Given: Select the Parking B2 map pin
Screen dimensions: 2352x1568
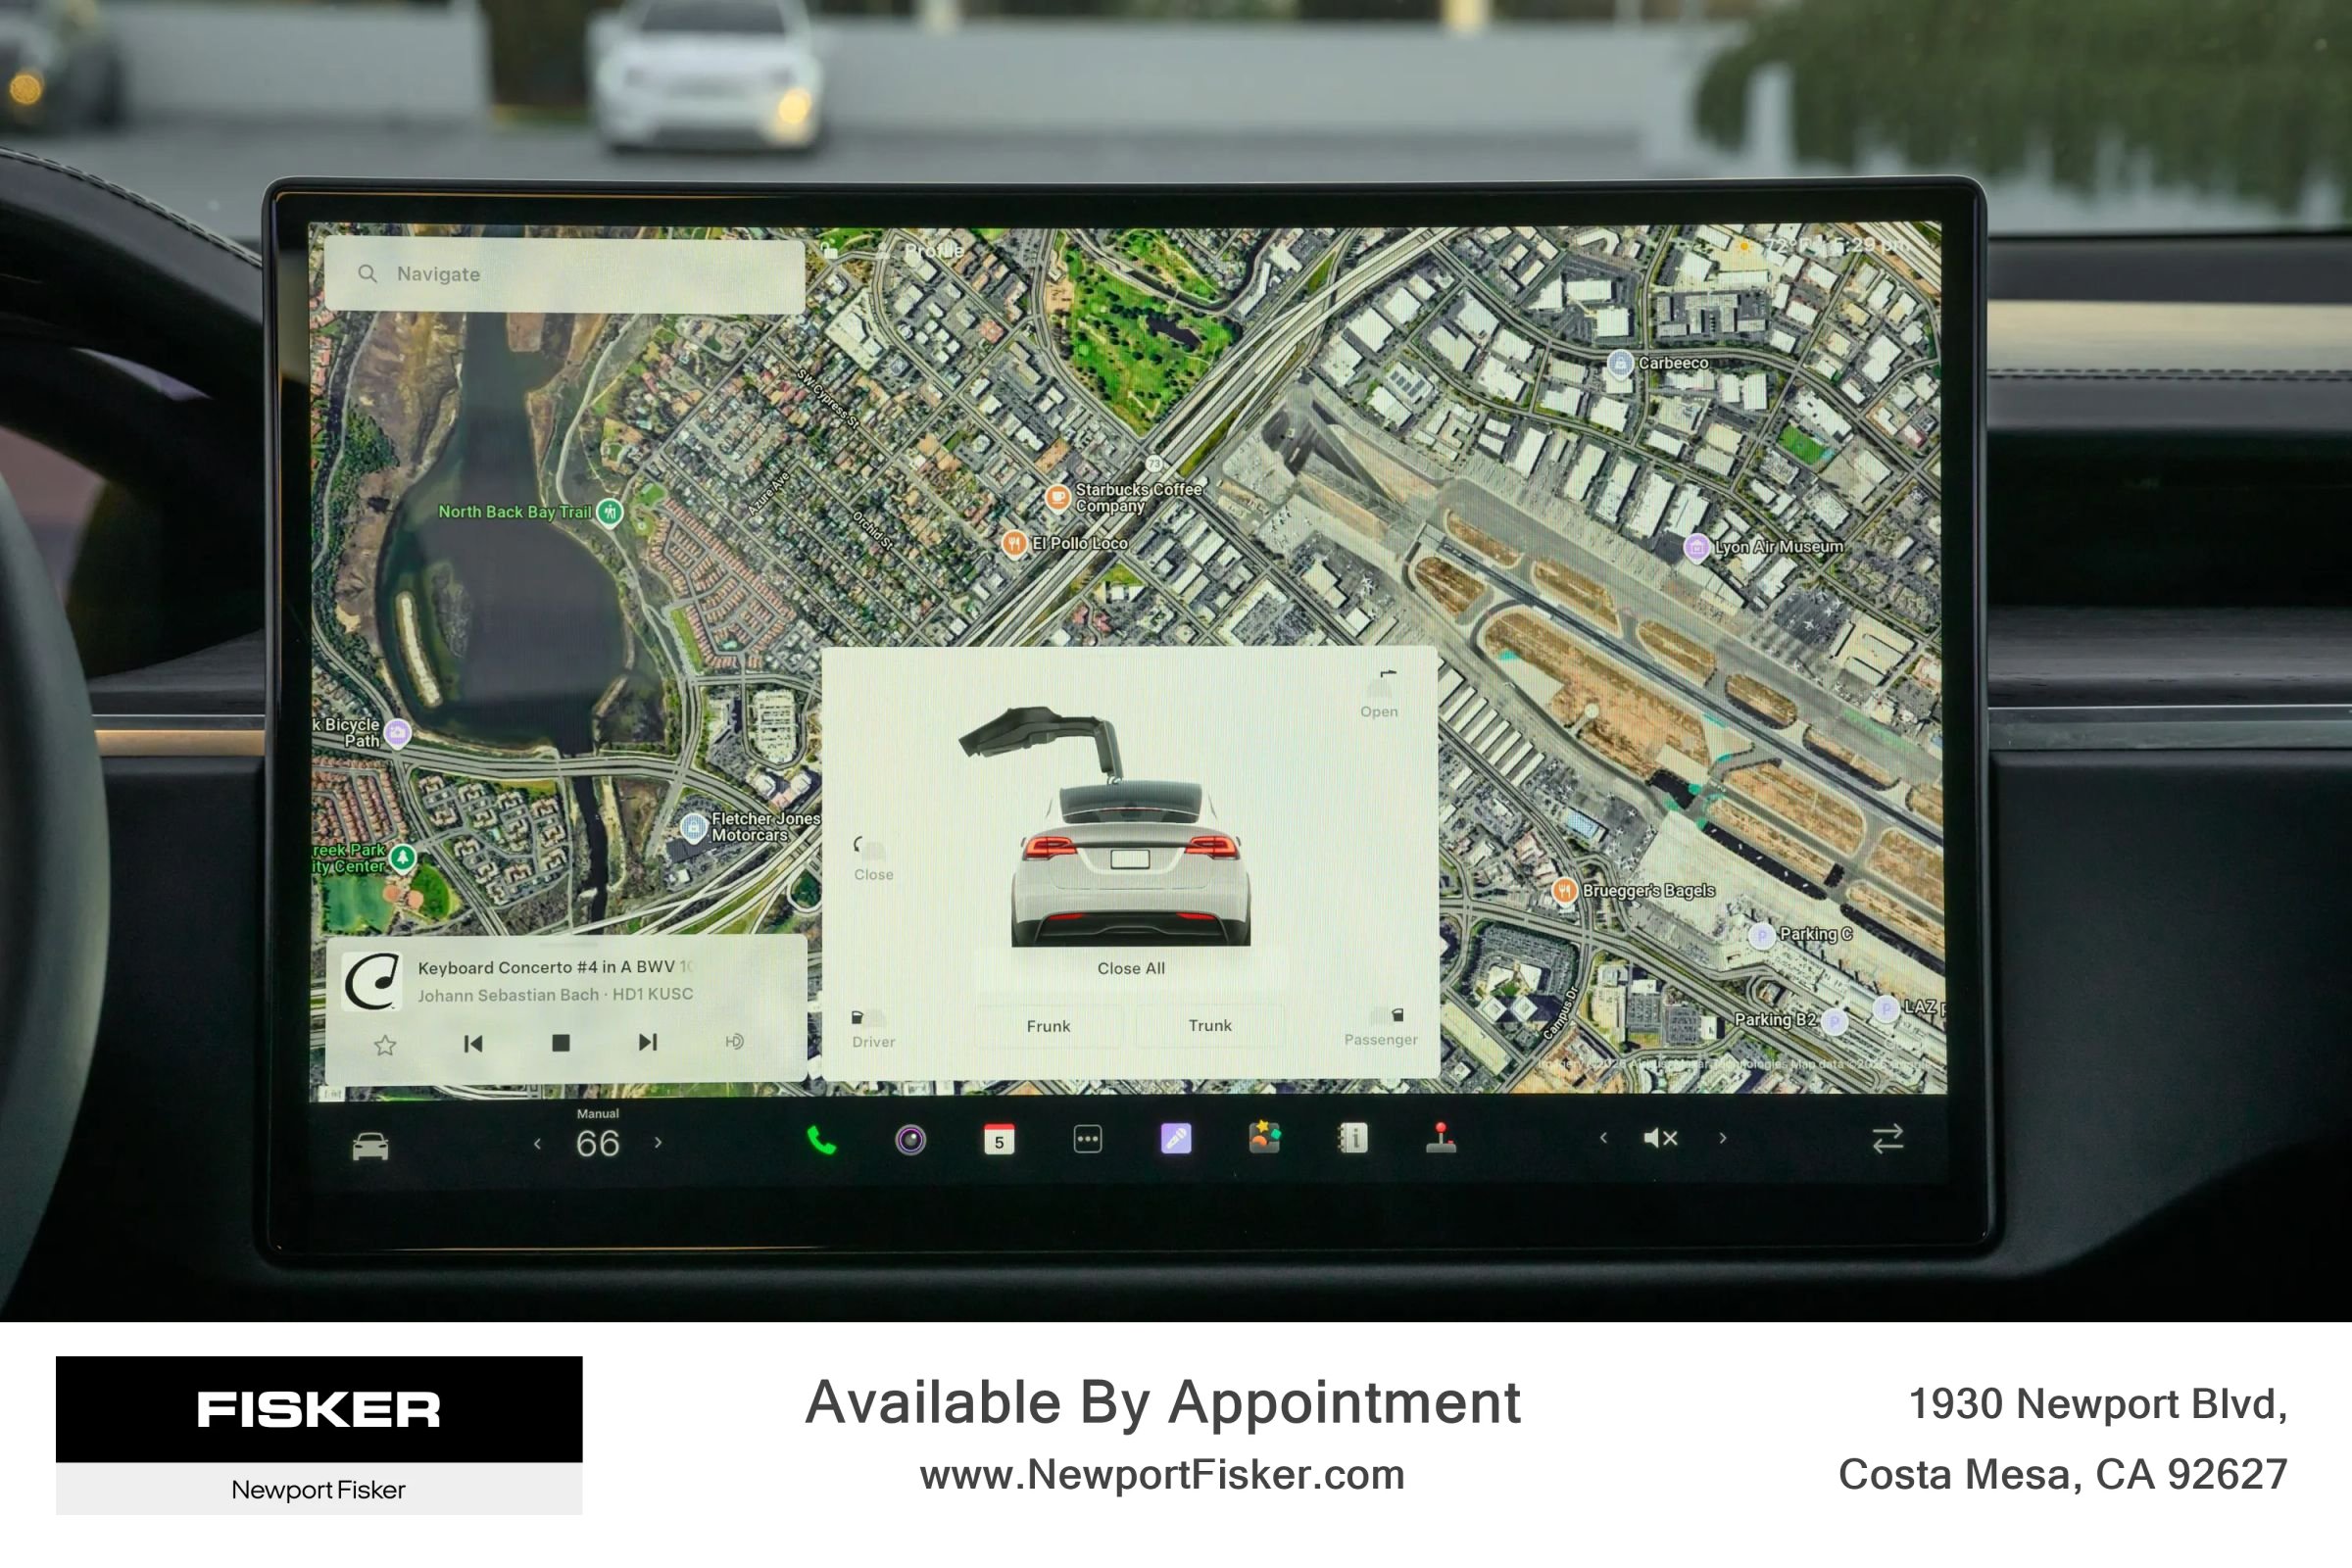Looking at the screenshot, I should [1834, 1021].
